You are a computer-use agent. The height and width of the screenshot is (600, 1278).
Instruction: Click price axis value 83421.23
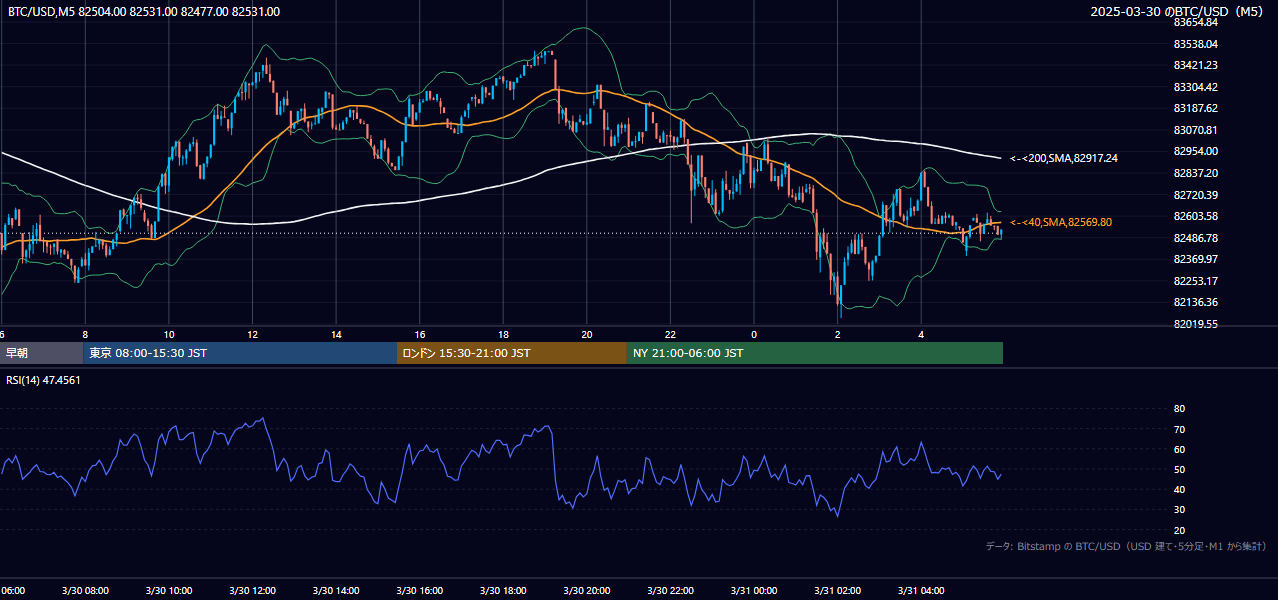[1196, 65]
